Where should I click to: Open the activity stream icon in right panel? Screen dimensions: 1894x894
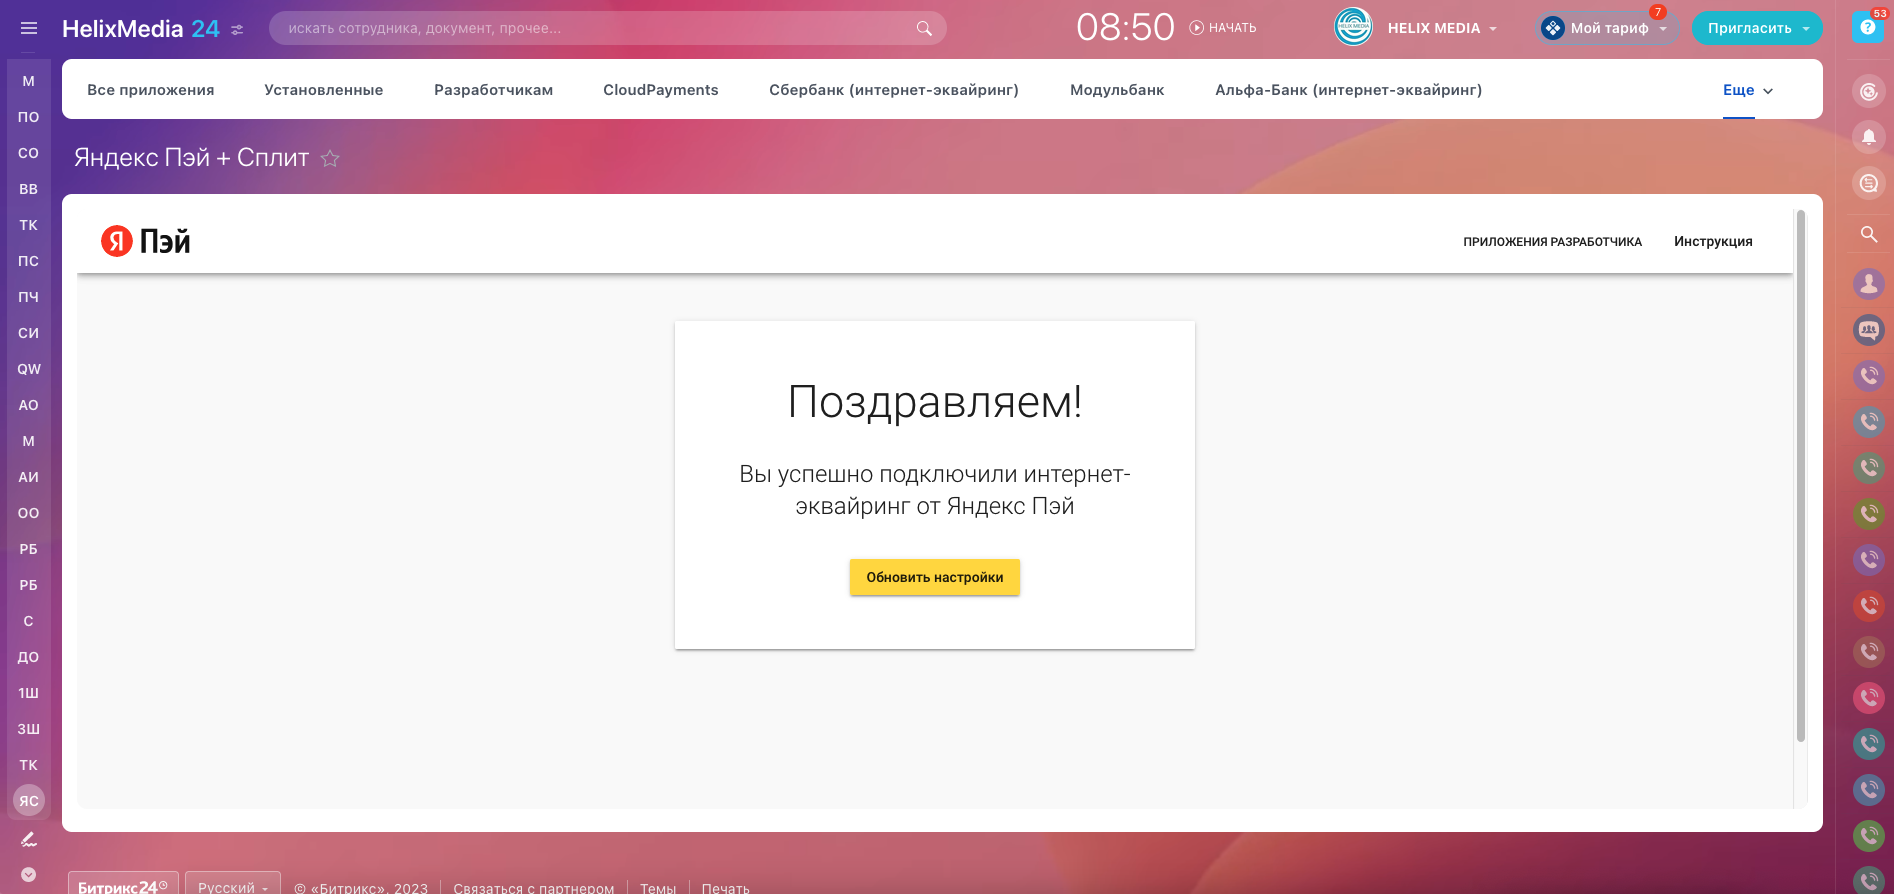point(1868,92)
